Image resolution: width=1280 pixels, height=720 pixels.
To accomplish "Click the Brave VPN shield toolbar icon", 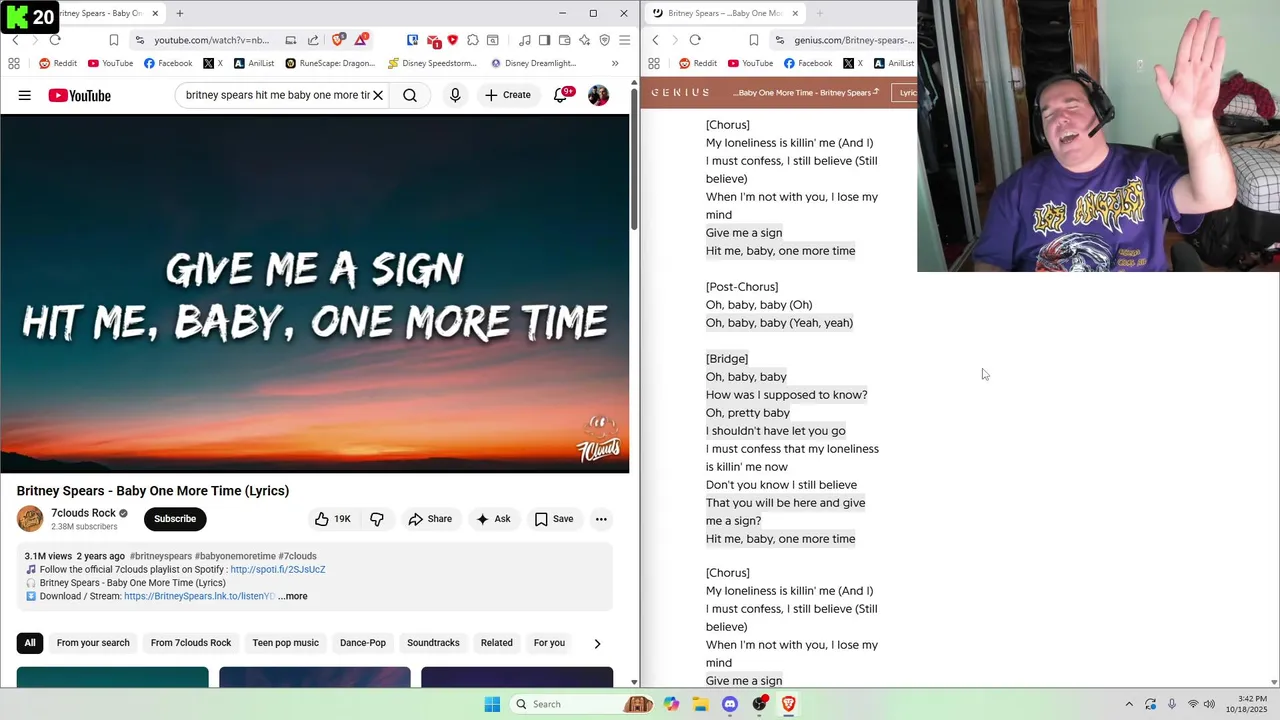I will coord(604,40).
